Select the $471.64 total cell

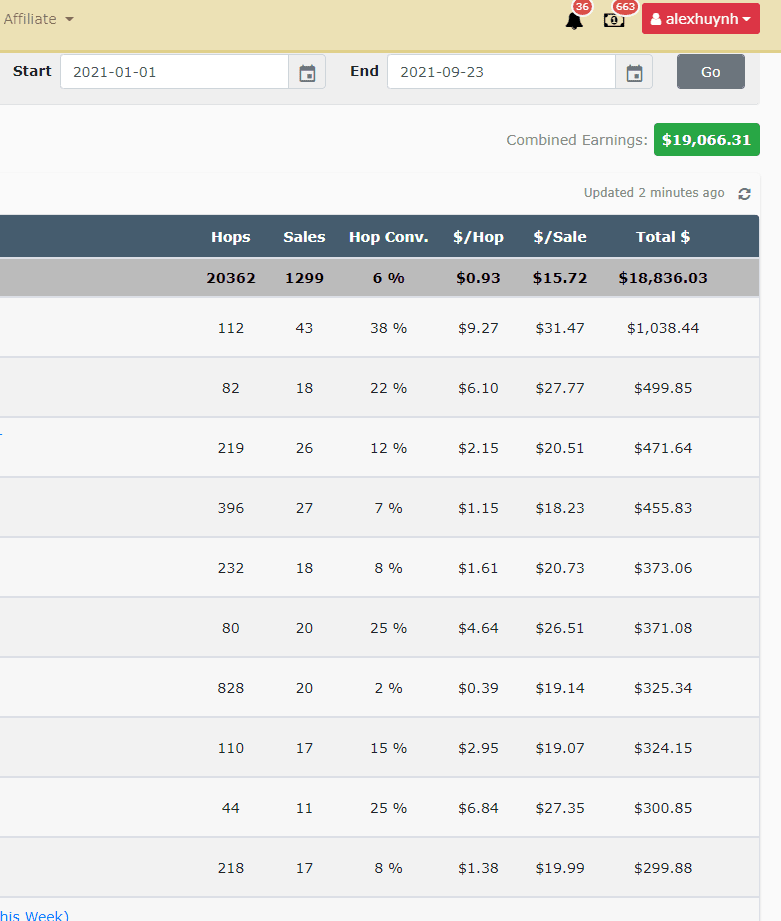(663, 448)
